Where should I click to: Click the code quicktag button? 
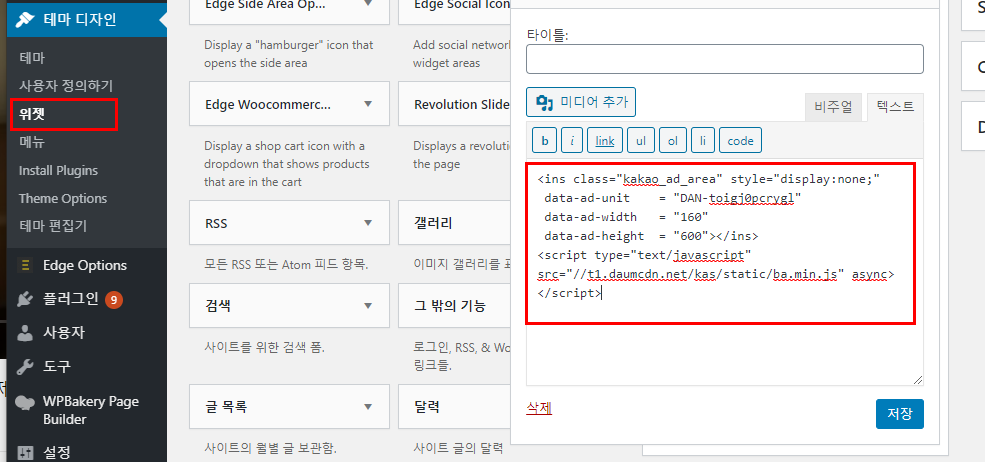741,141
